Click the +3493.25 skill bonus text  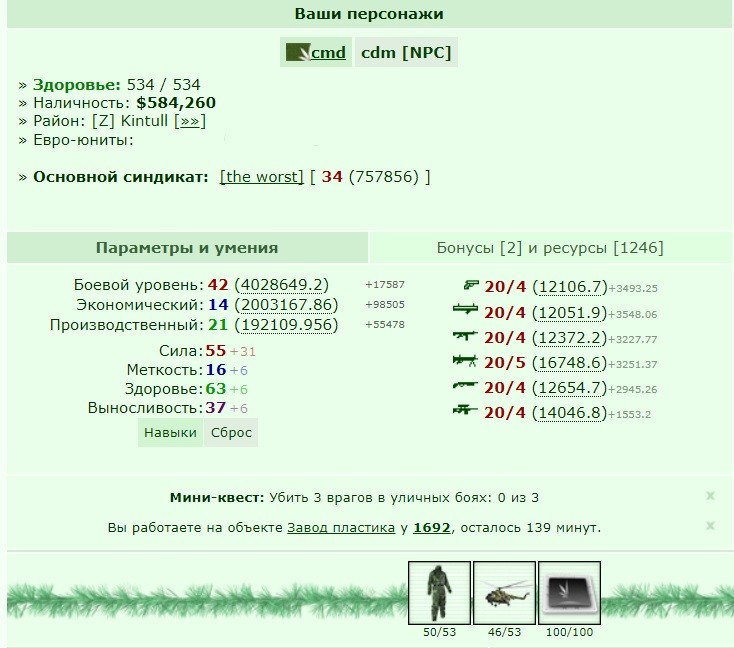pyautogui.click(x=632, y=288)
